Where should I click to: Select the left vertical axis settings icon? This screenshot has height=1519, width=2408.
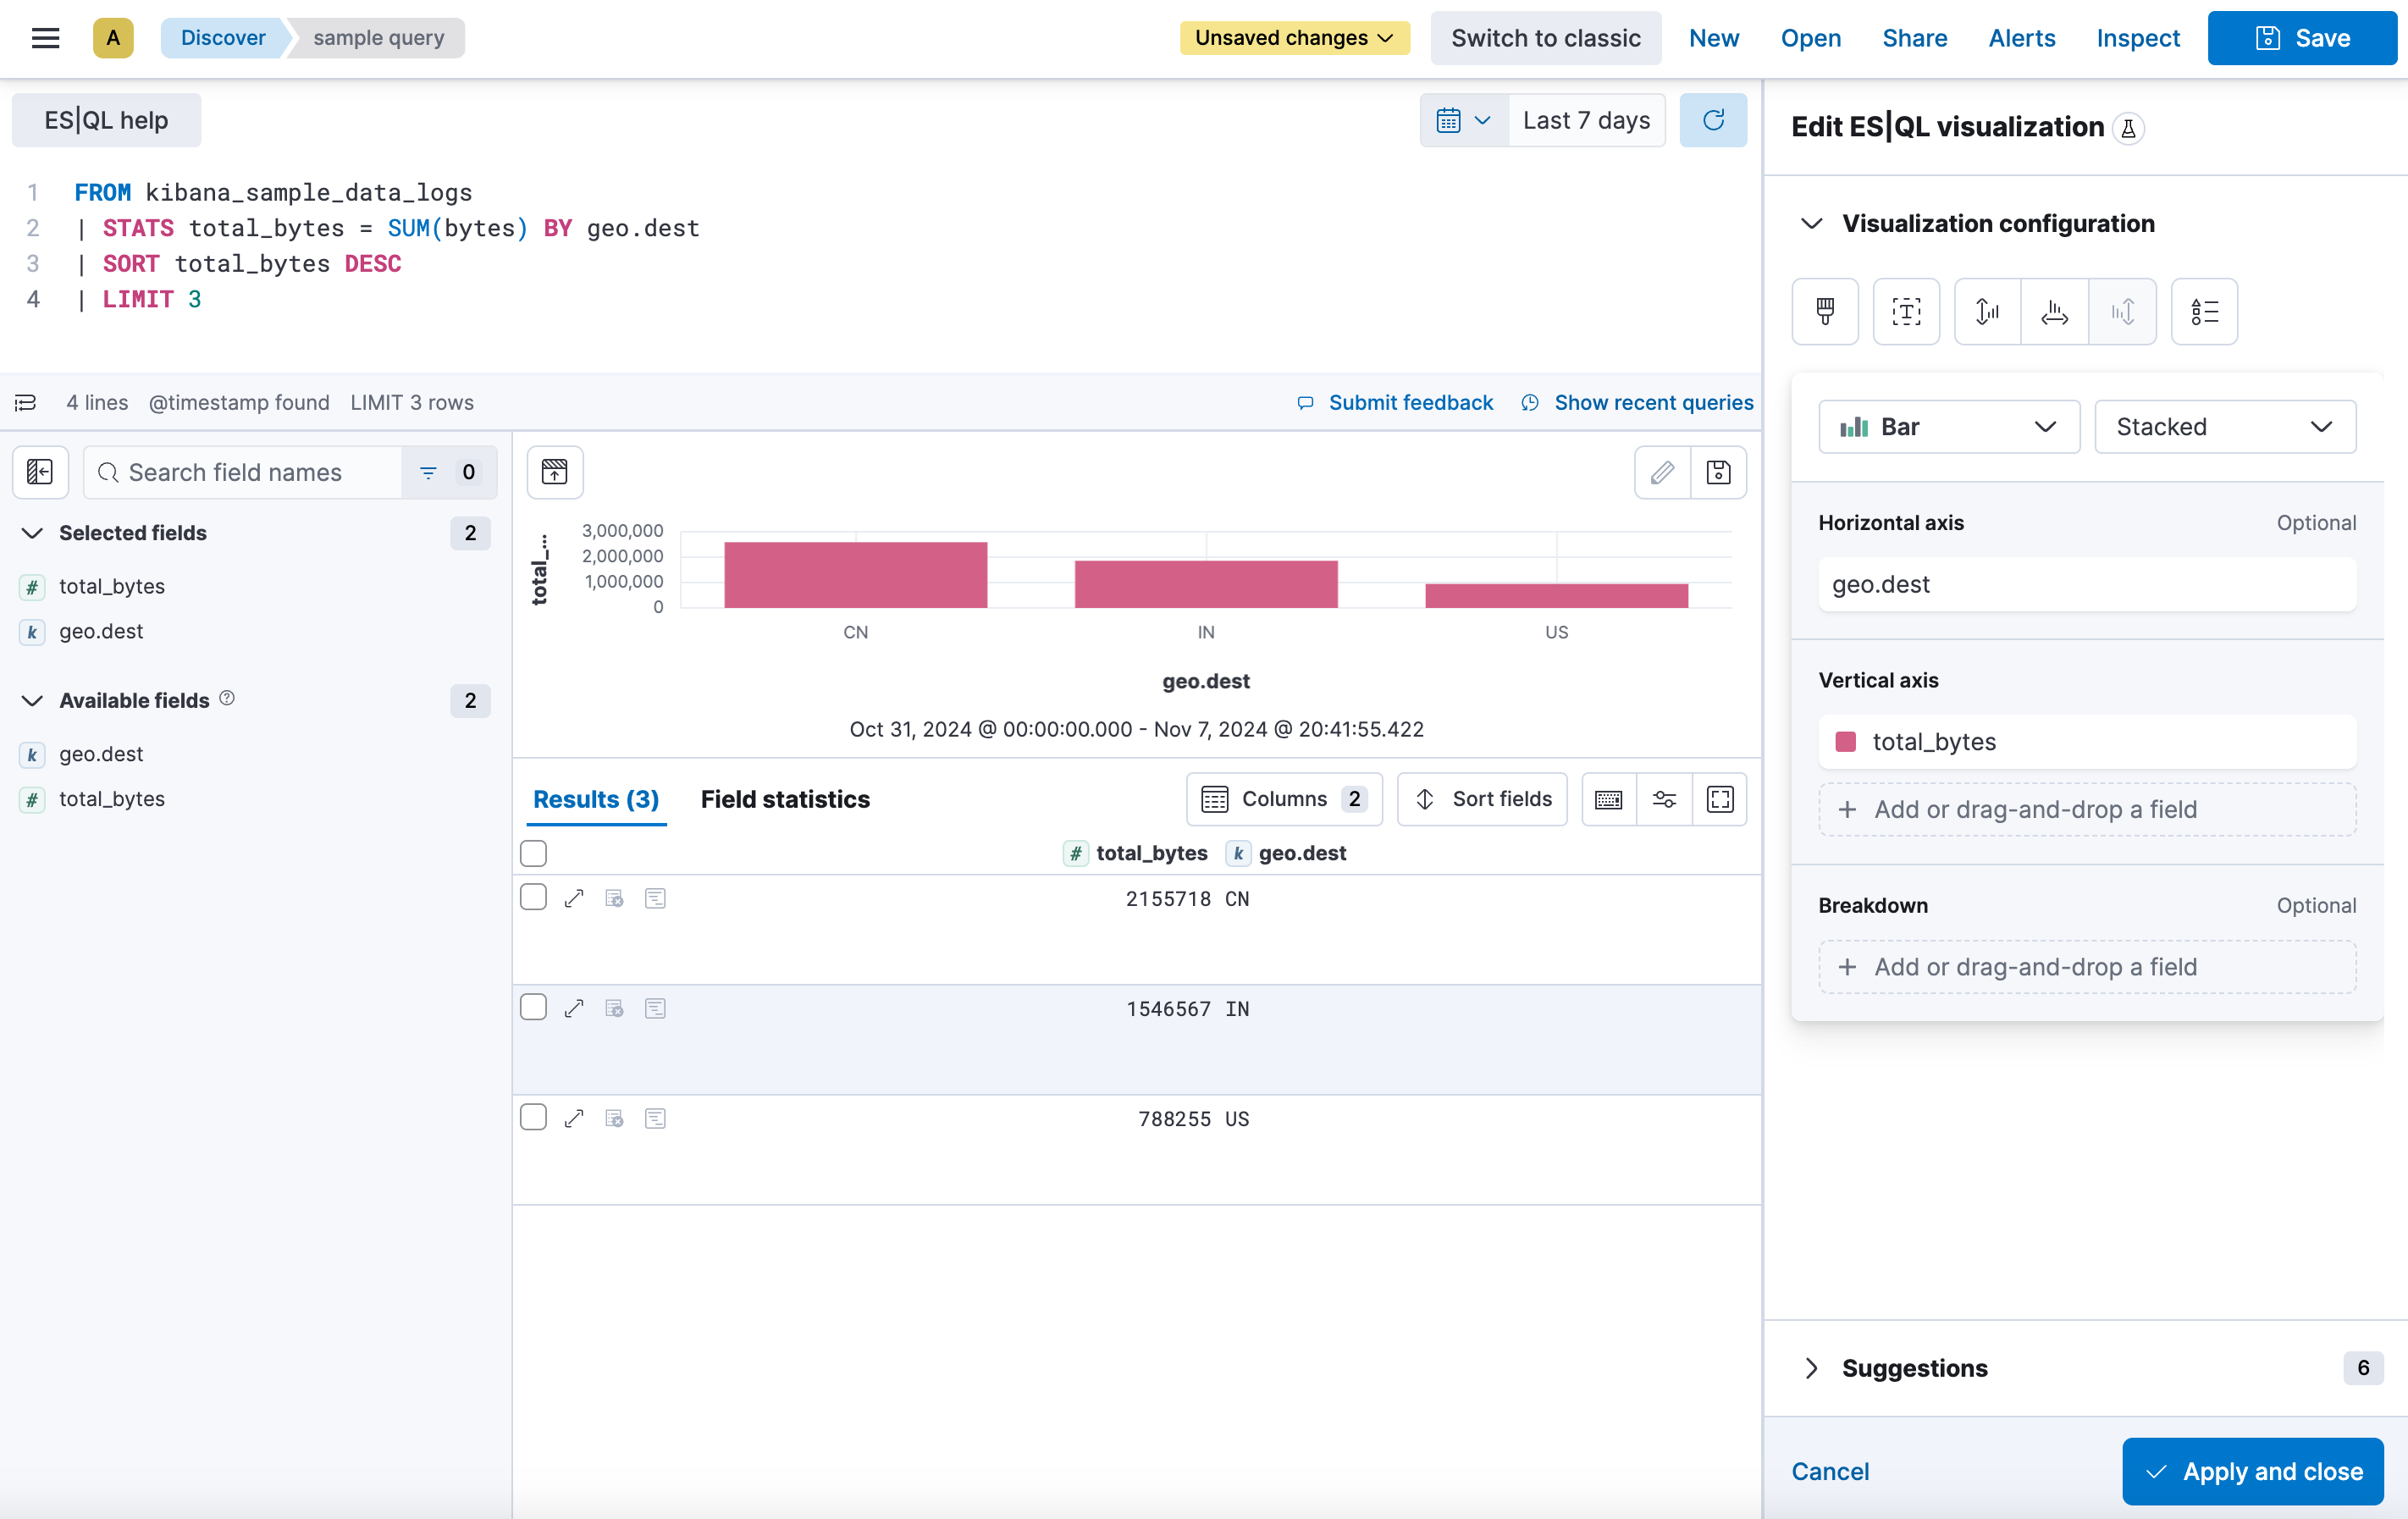coord(1987,311)
